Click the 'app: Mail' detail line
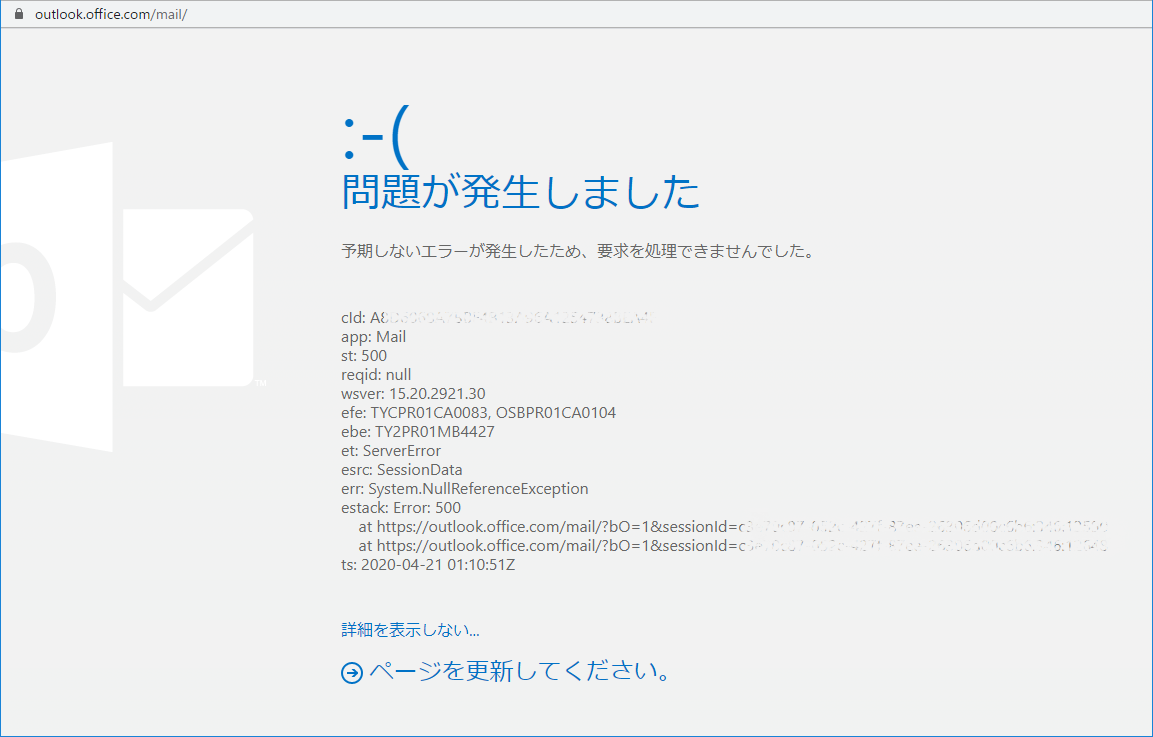Screen dimensions: 1153x737 click(x=373, y=337)
